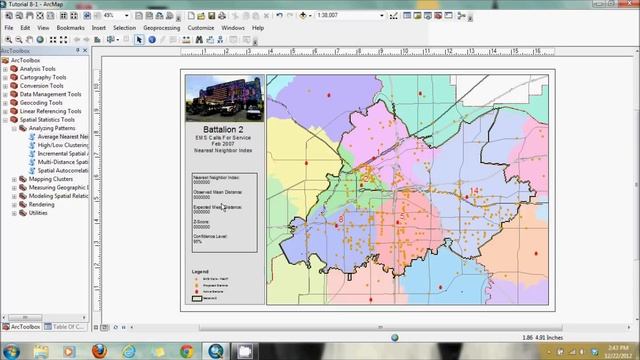Open Internet Explorer from the taskbar
This screenshot has height=360, width=640.
(x=129, y=351)
